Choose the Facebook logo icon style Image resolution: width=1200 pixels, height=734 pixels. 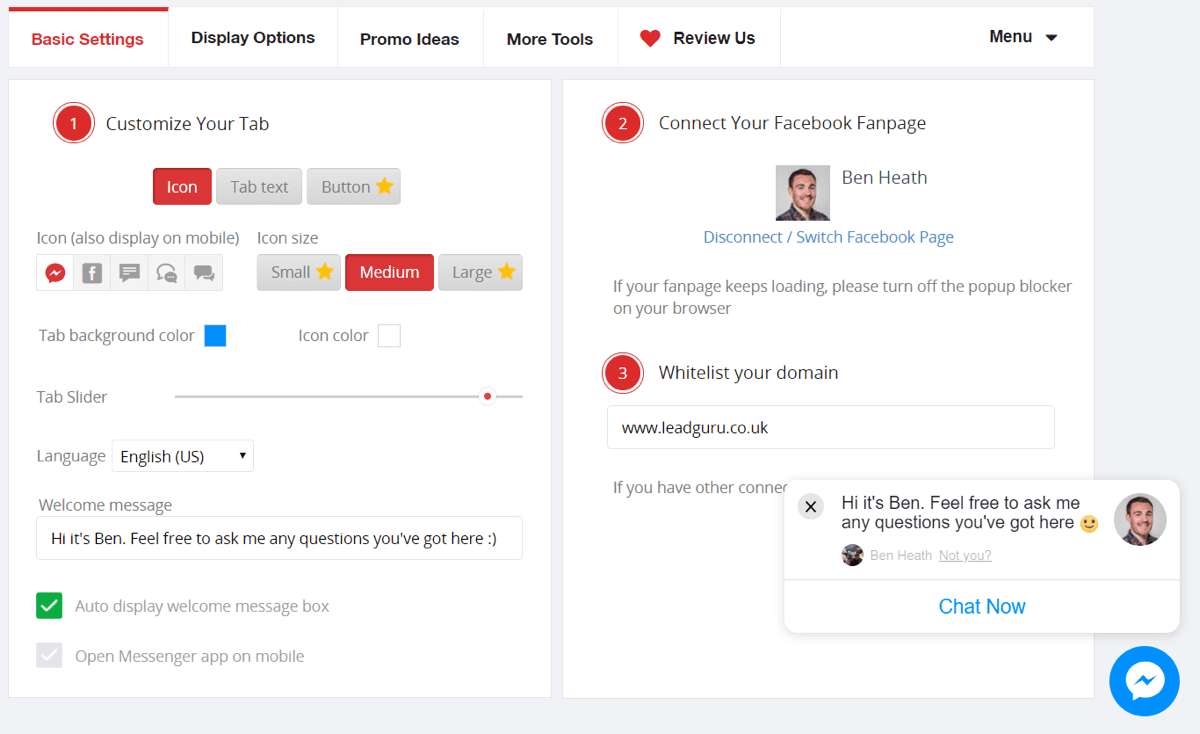(x=91, y=272)
